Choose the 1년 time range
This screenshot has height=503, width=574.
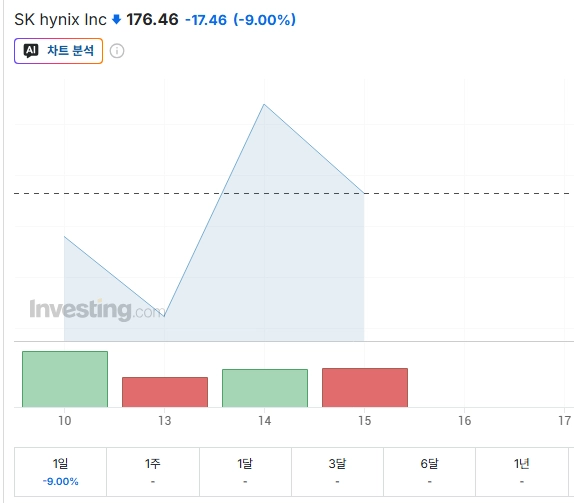tap(522, 472)
